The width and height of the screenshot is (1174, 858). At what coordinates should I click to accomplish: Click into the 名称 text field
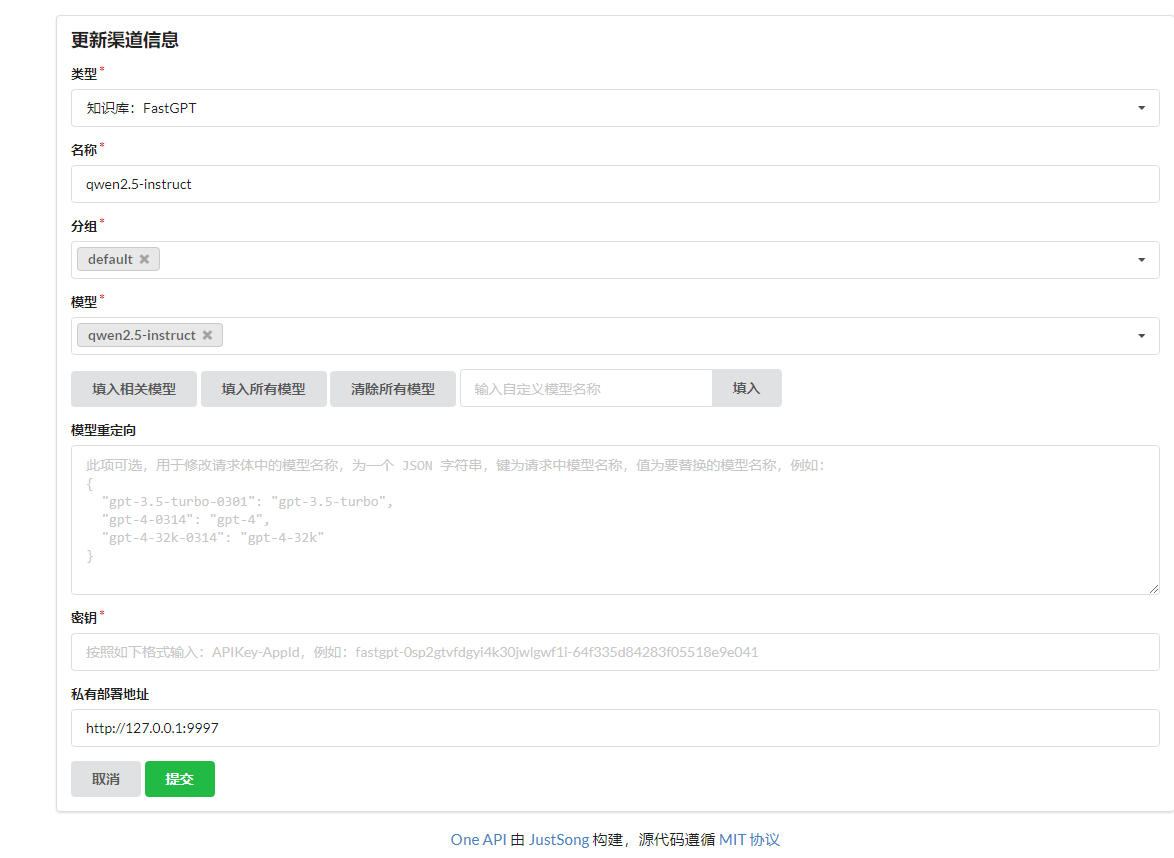tap(615, 184)
